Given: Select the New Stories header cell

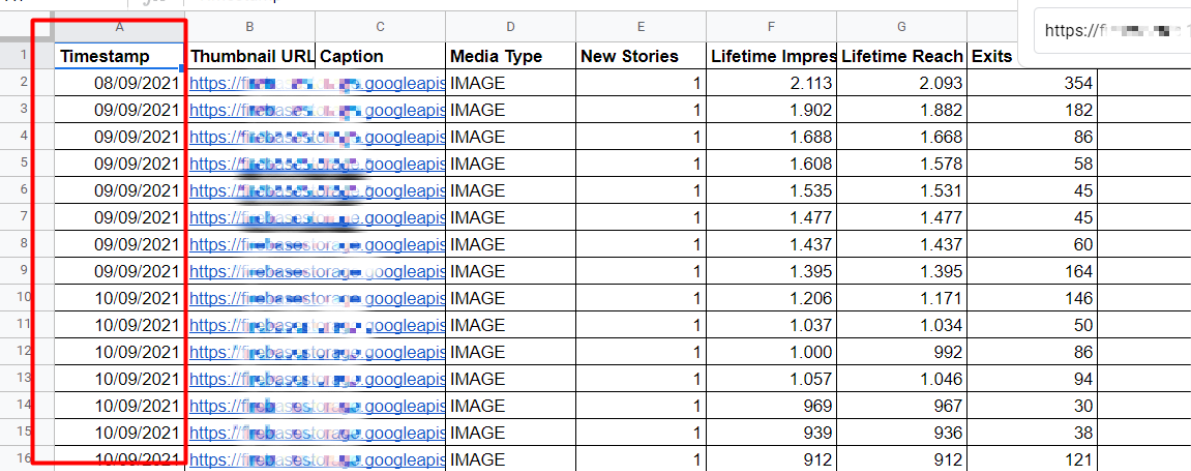Looking at the screenshot, I should 640,56.
